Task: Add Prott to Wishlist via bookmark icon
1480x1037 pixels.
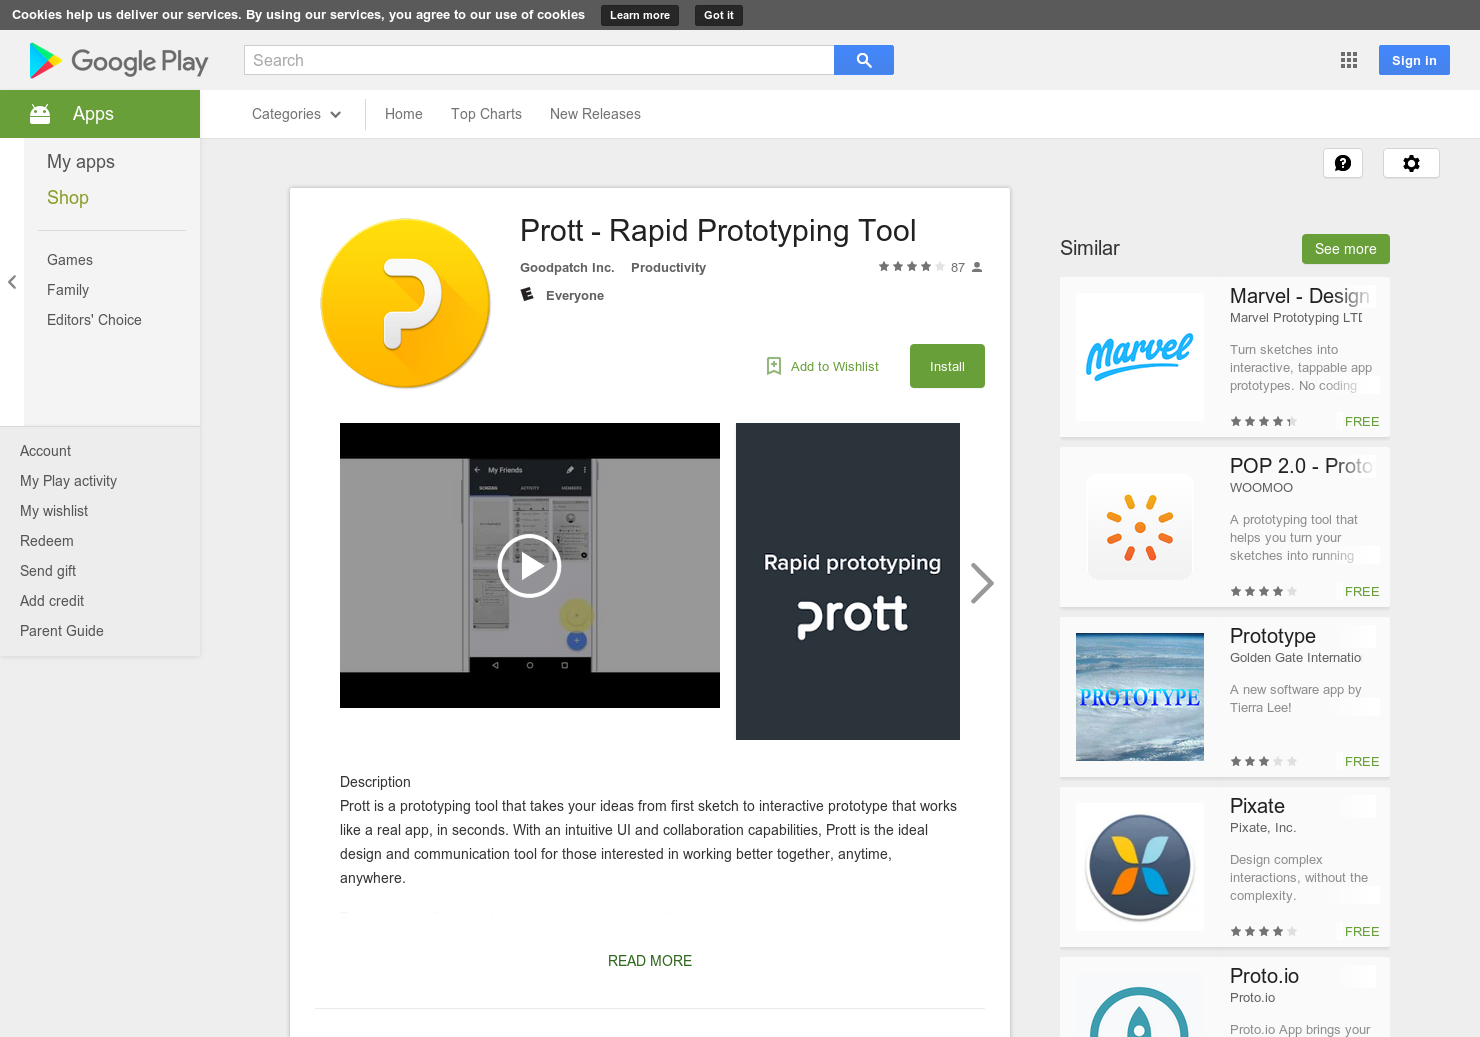Action: pos(773,366)
